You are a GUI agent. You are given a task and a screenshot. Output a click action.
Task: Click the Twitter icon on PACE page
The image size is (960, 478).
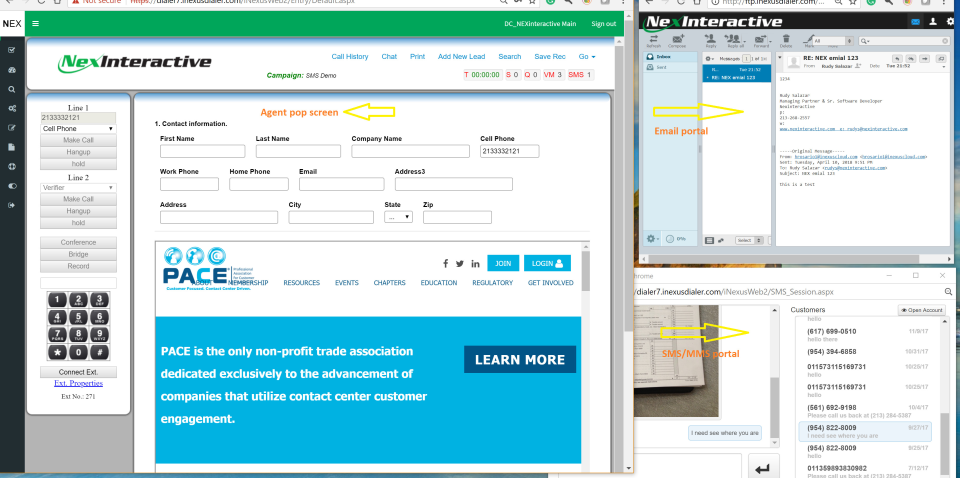pyautogui.click(x=460, y=264)
